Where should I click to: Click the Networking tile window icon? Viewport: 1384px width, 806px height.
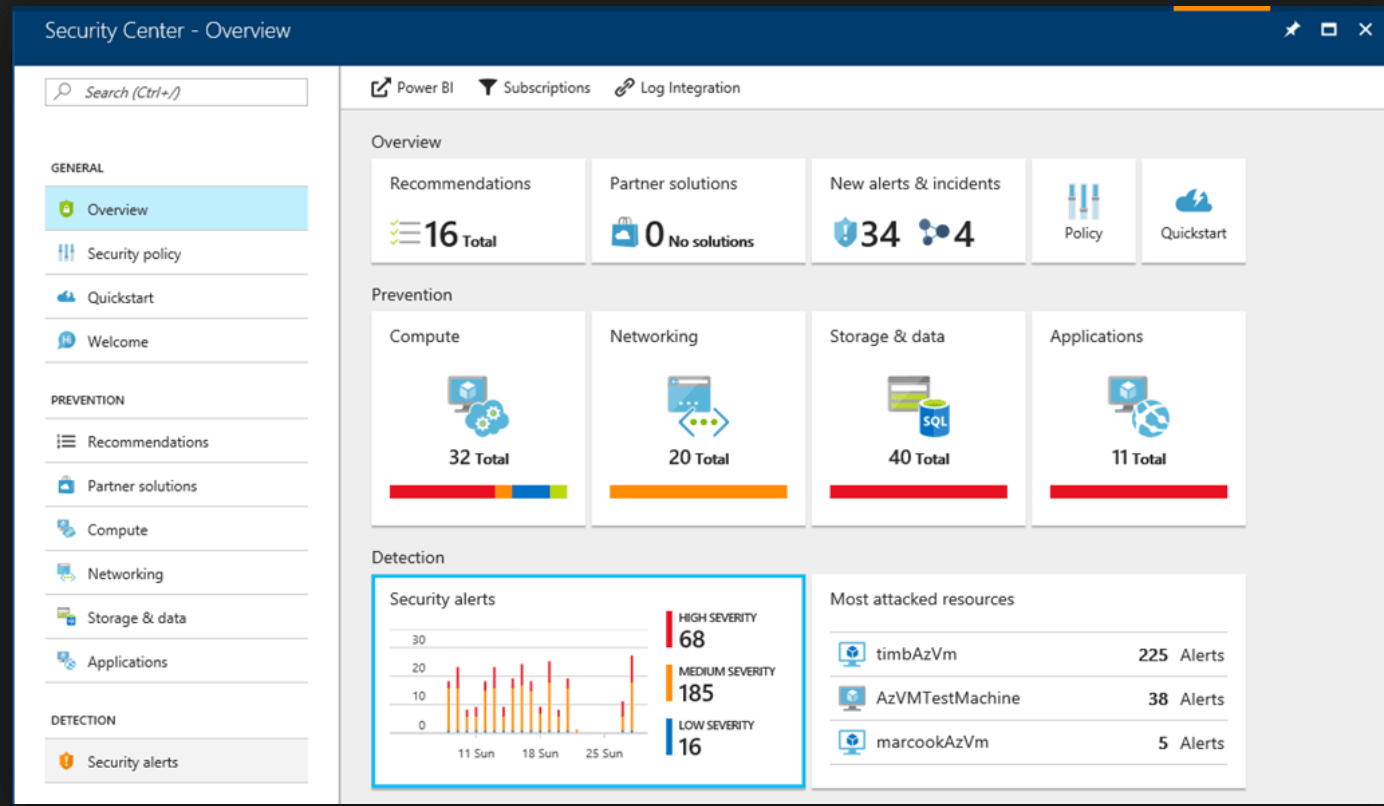pyautogui.click(x=698, y=405)
